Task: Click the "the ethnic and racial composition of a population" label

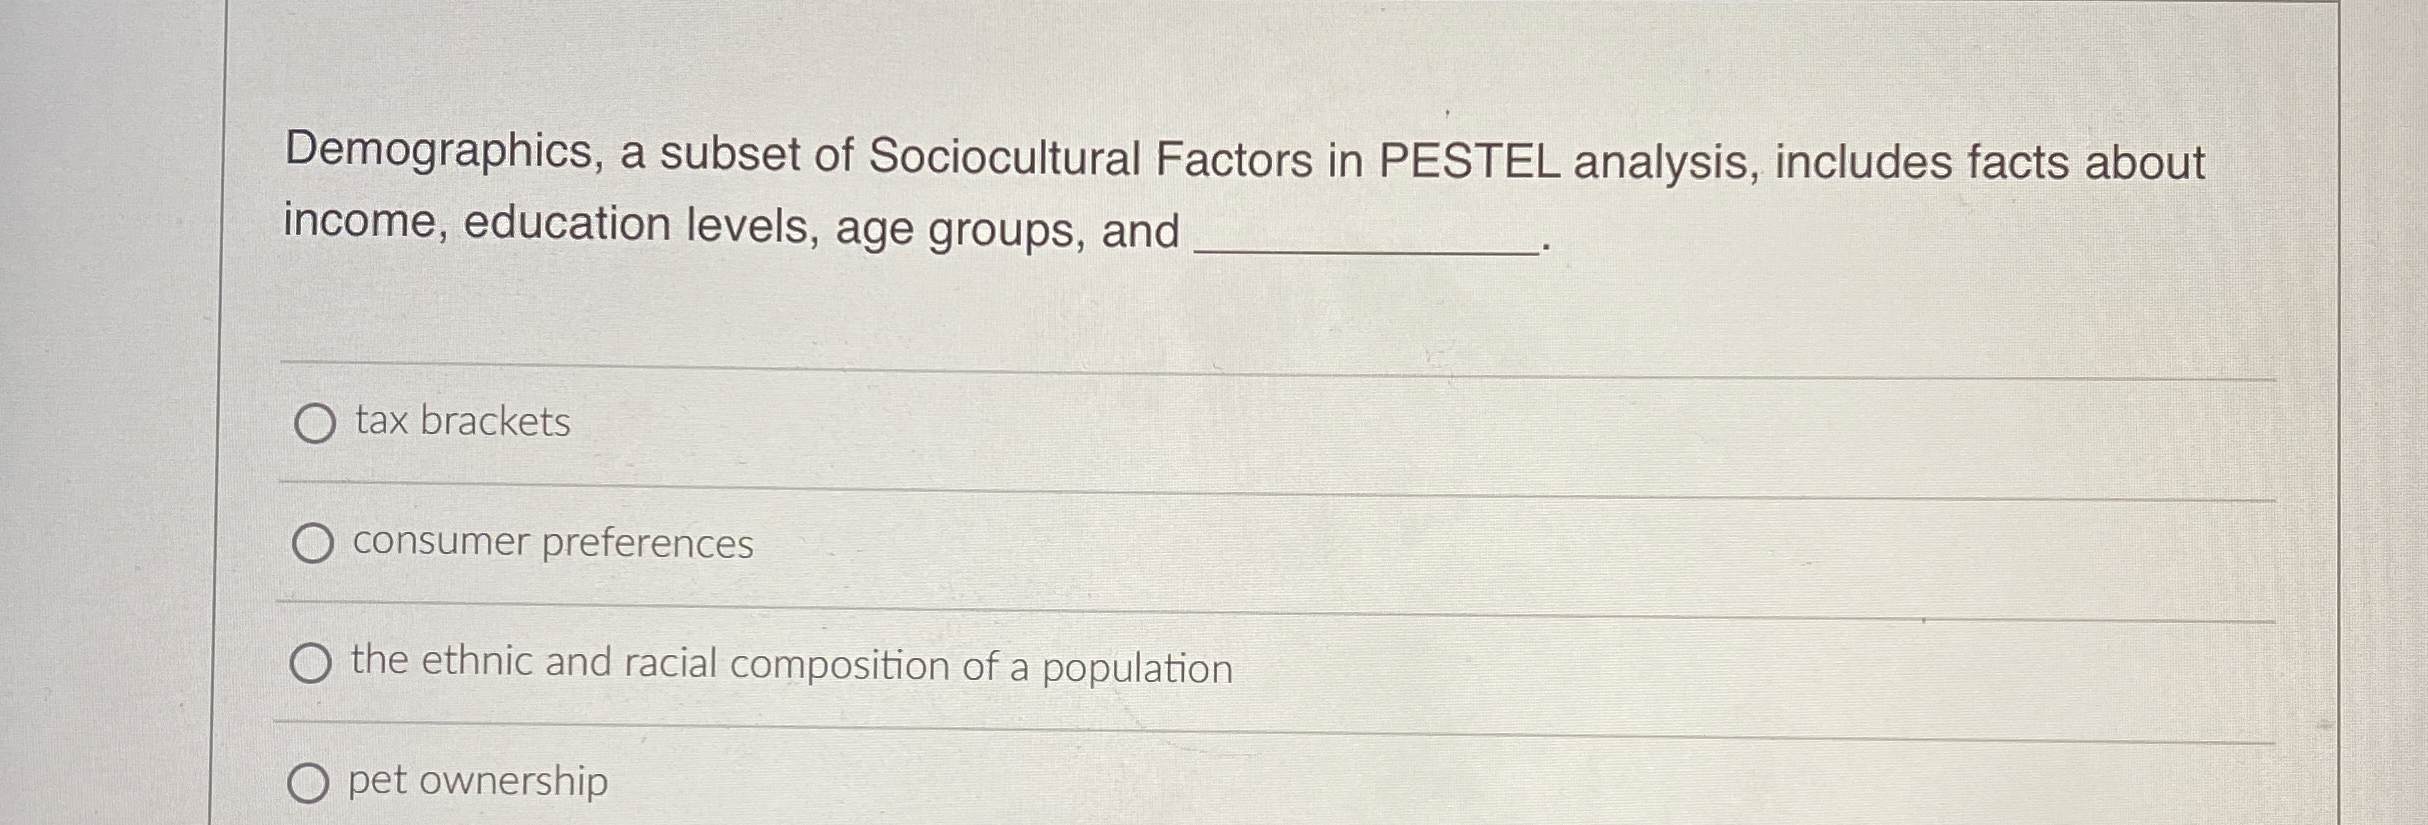Action: click(791, 665)
